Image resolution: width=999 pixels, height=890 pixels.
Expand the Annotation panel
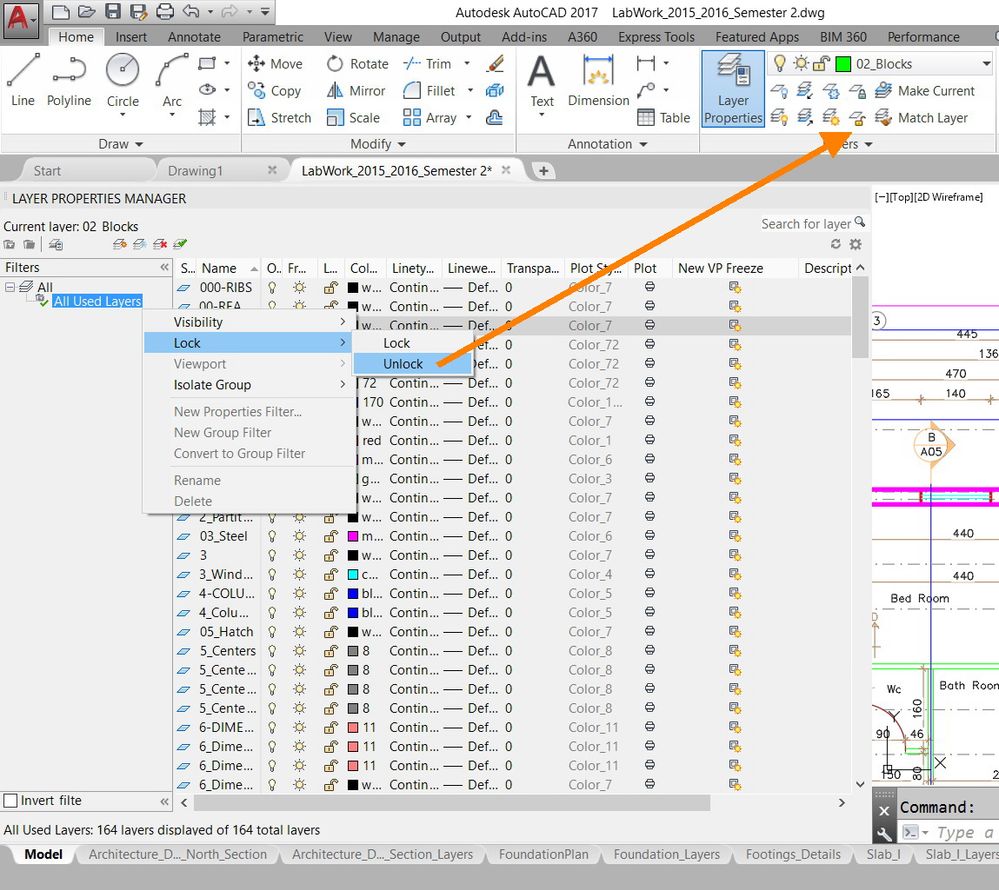tap(607, 144)
